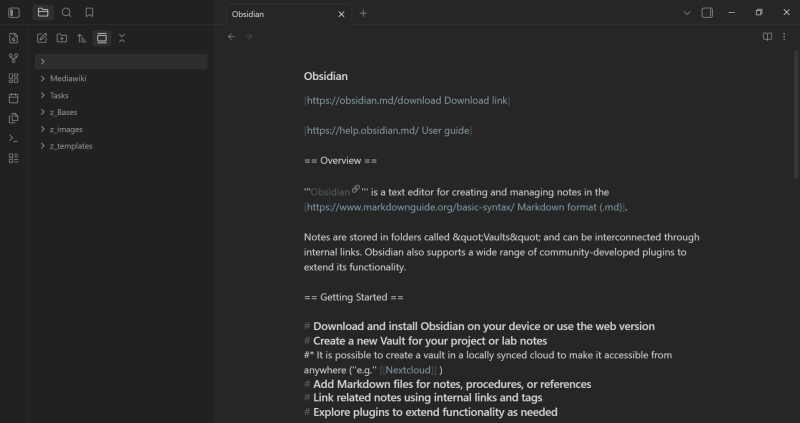Expand the Mediawiki folder chevron
The height and width of the screenshot is (423, 800).
pos(43,78)
